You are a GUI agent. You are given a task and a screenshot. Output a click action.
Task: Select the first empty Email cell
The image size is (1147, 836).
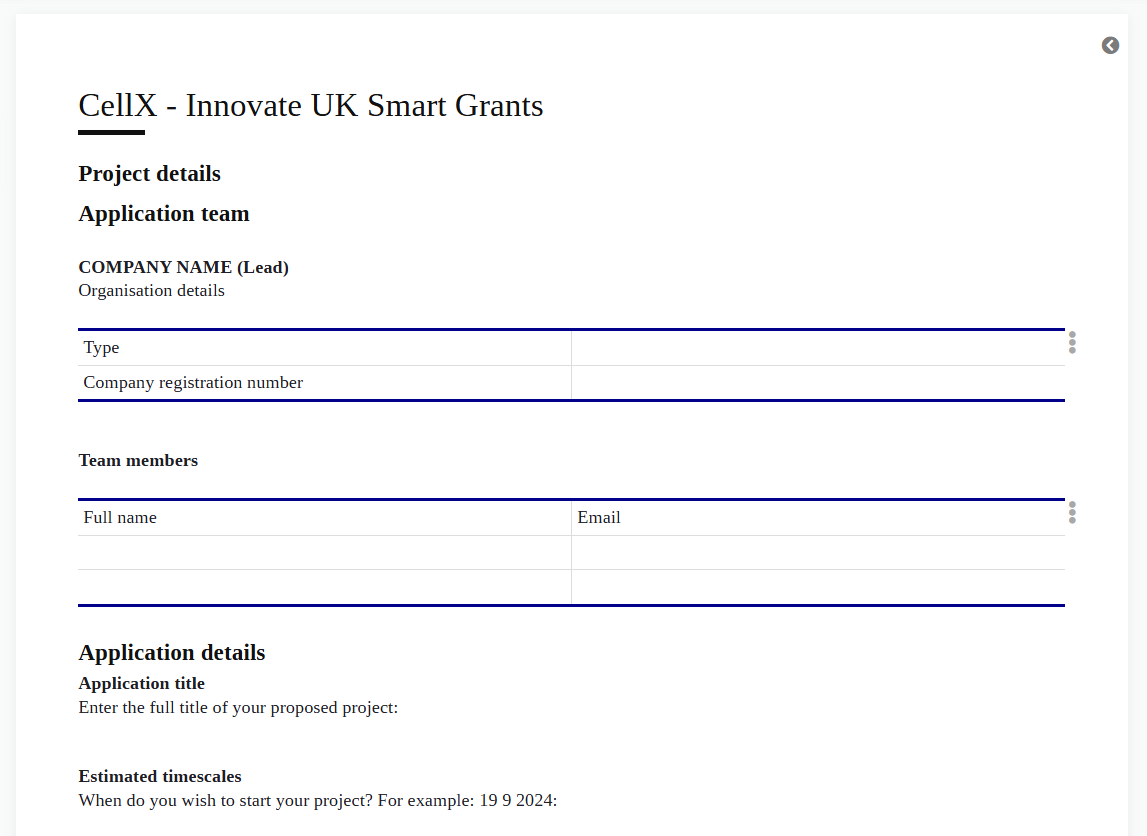coord(817,553)
